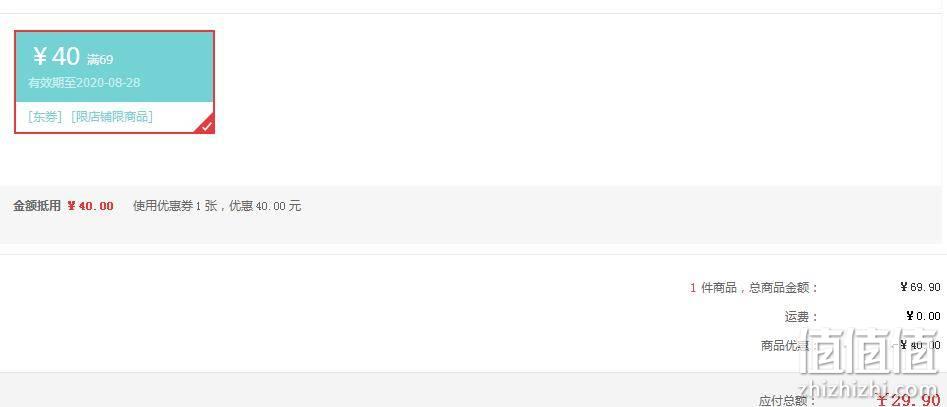Click the 金额抵用 label
The width and height of the screenshot is (947, 407).
coord(37,205)
